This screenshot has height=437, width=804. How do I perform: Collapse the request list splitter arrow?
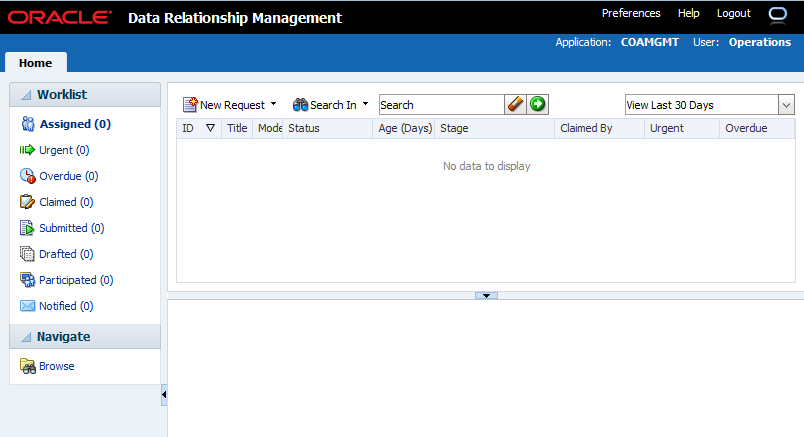pyautogui.click(x=486, y=295)
